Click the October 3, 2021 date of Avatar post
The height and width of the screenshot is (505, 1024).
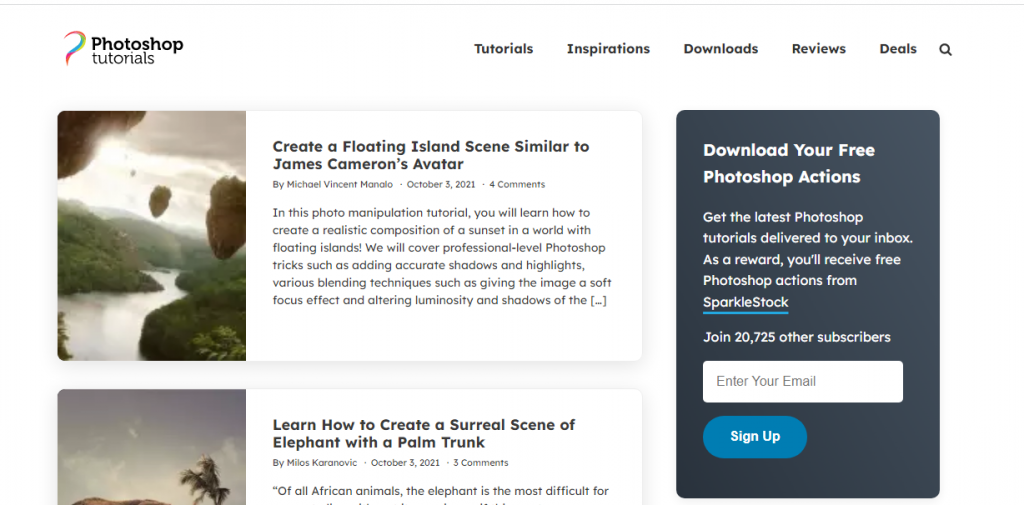pyautogui.click(x=441, y=185)
